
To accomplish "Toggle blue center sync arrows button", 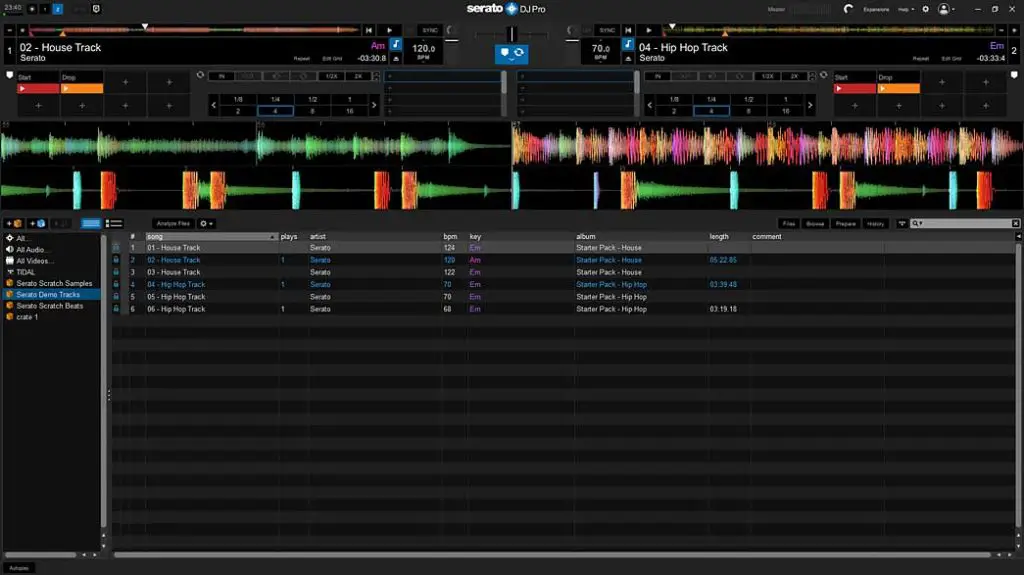I will (x=519, y=52).
